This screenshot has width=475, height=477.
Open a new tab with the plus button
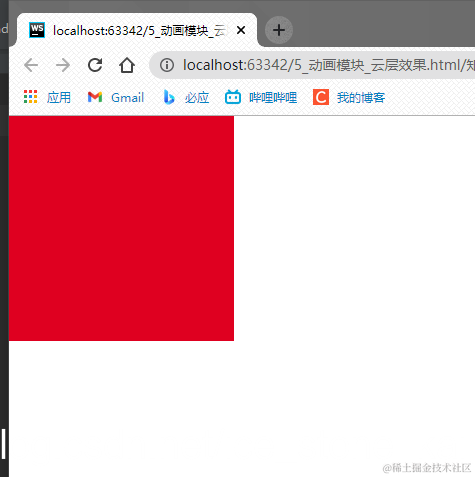pyautogui.click(x=279, y=30)
